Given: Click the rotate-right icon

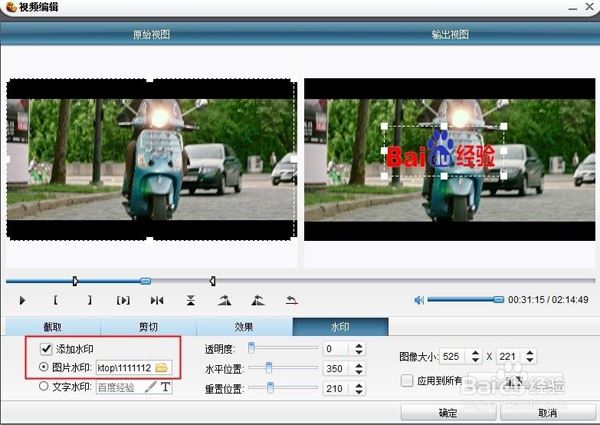Looking at the screenshot, I should coord(224,300).
